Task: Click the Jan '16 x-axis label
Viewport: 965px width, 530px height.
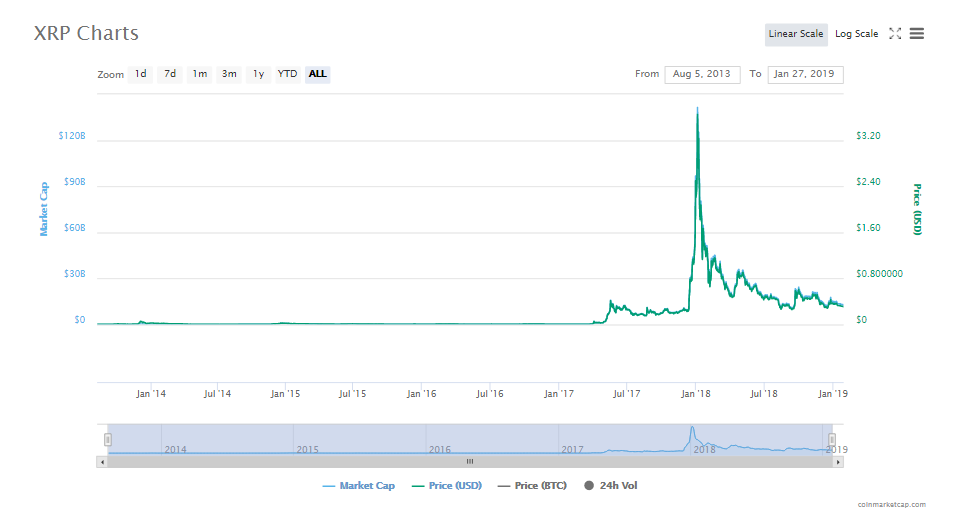Action: point(421,393)
